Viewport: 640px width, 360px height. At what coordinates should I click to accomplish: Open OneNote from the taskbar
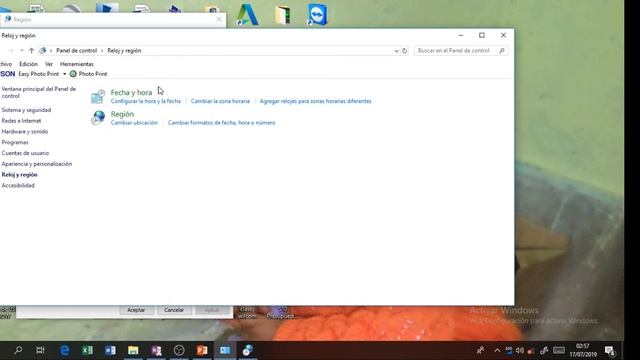click(156, 350)
